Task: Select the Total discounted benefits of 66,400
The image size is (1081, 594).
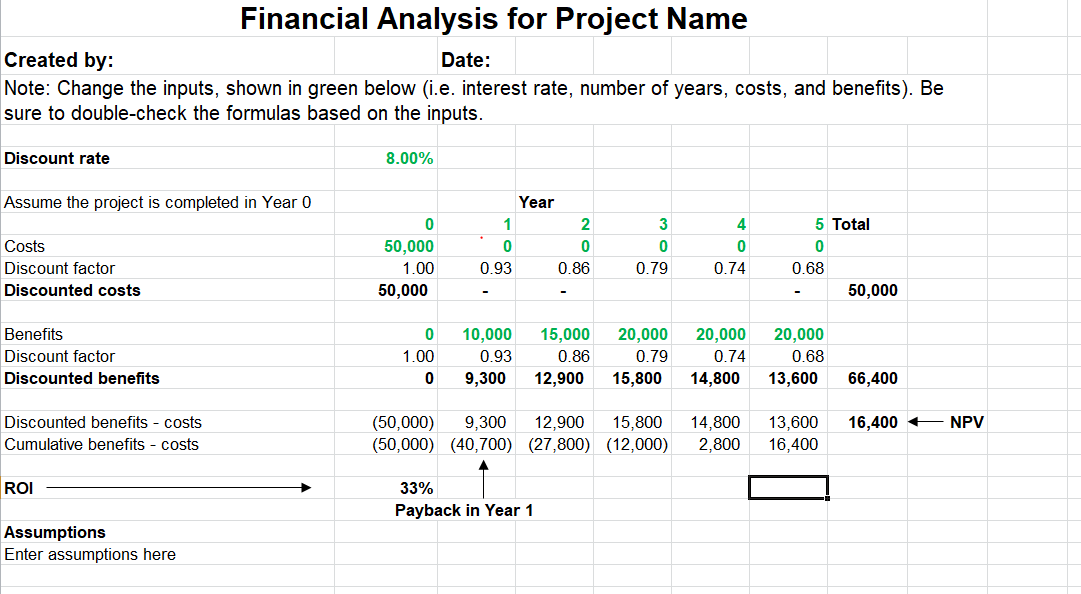Action: (x=870, y=378)
